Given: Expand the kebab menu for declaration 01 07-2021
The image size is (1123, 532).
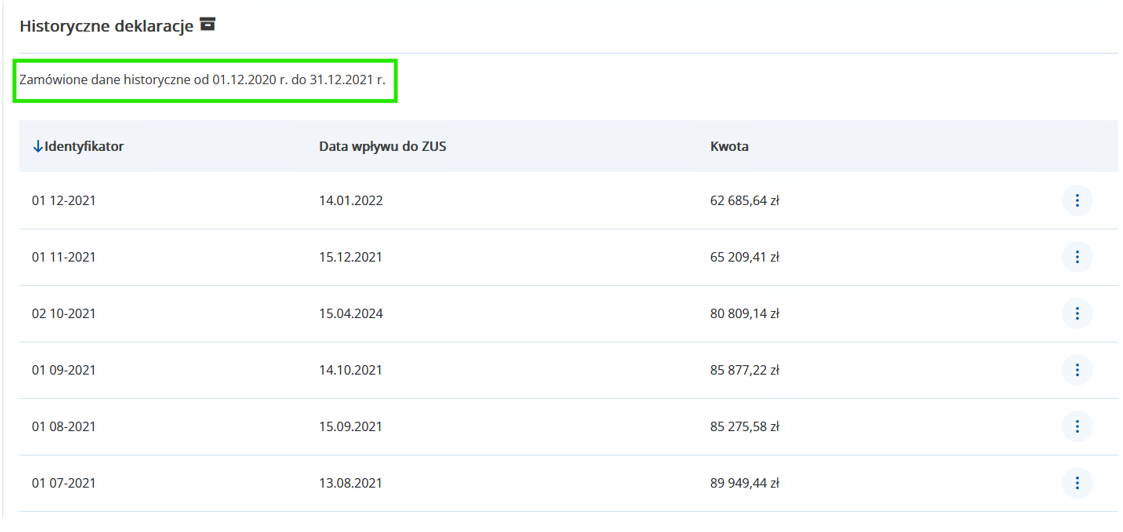Looking at the screenshot, I should (x=1076, y=484).
